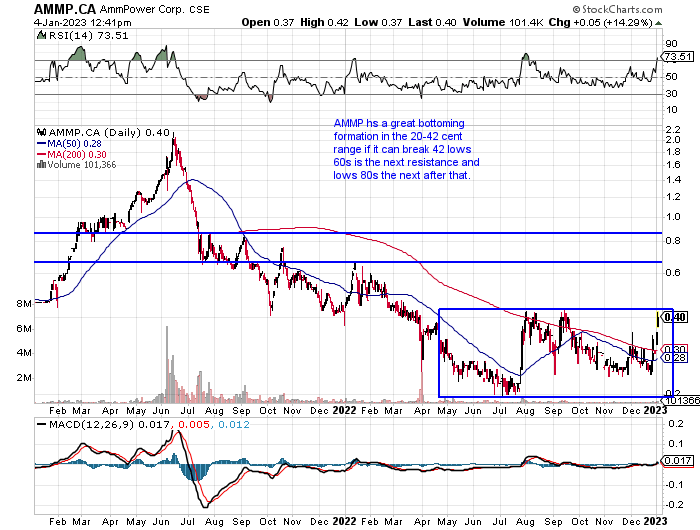Click the 2022 year label on price axis

(x=344, y=410)
